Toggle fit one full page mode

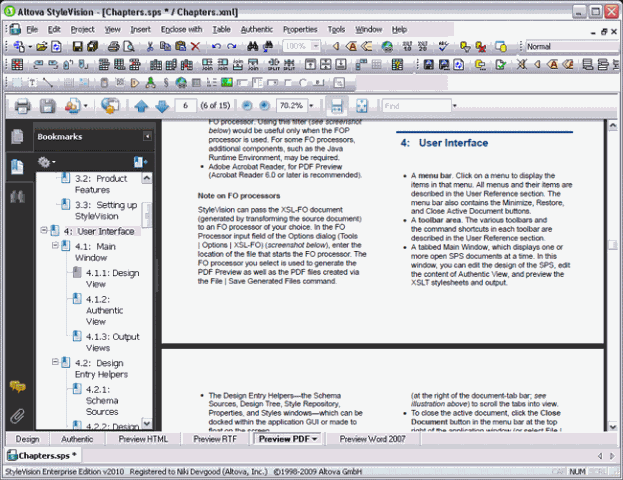(362, 106)
